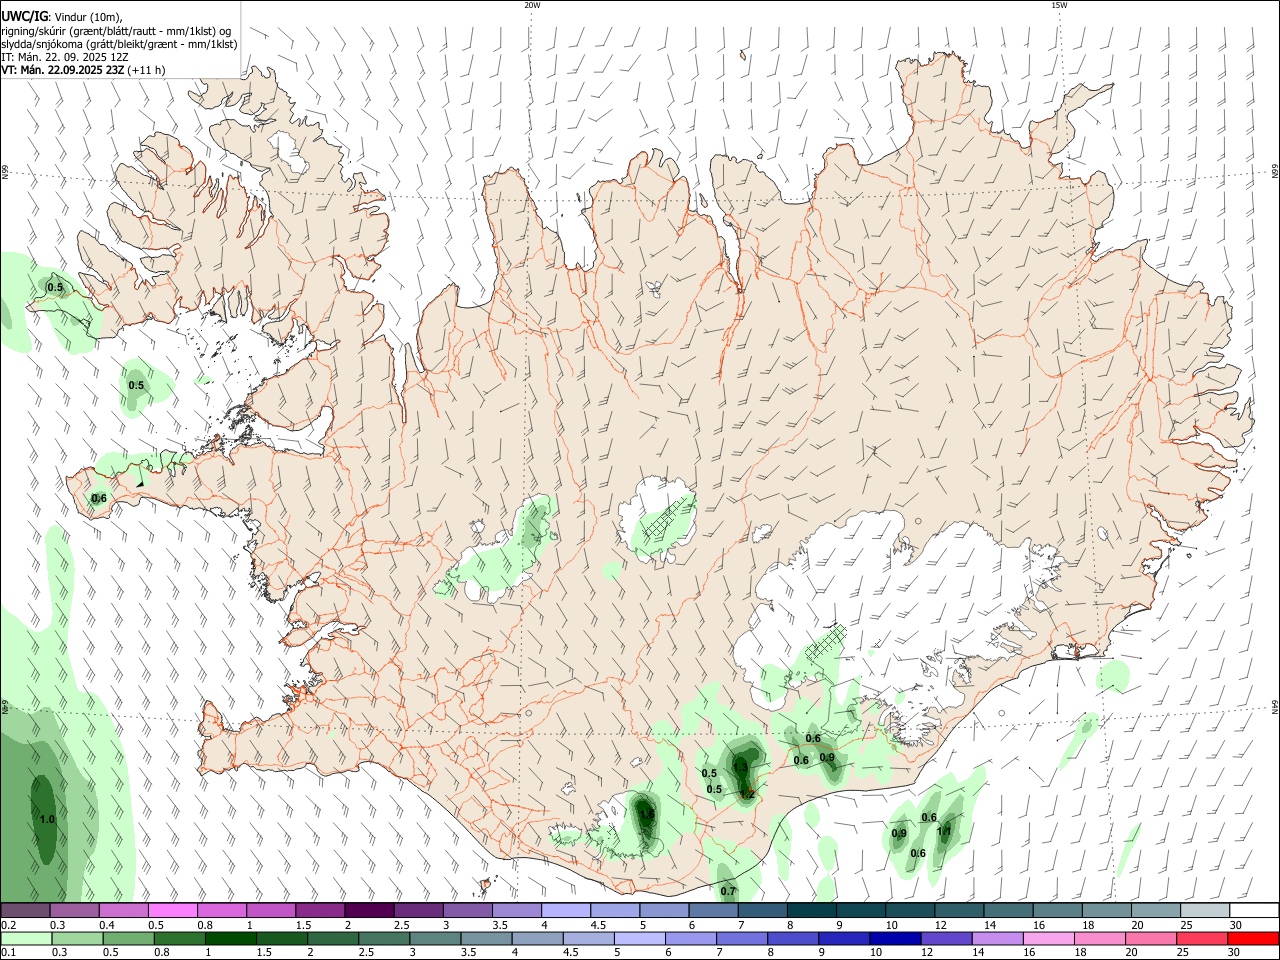Click the '1.2' precipitation value on the map
This screenshot has height=960, width=1280.
click(x=748, y=795)
